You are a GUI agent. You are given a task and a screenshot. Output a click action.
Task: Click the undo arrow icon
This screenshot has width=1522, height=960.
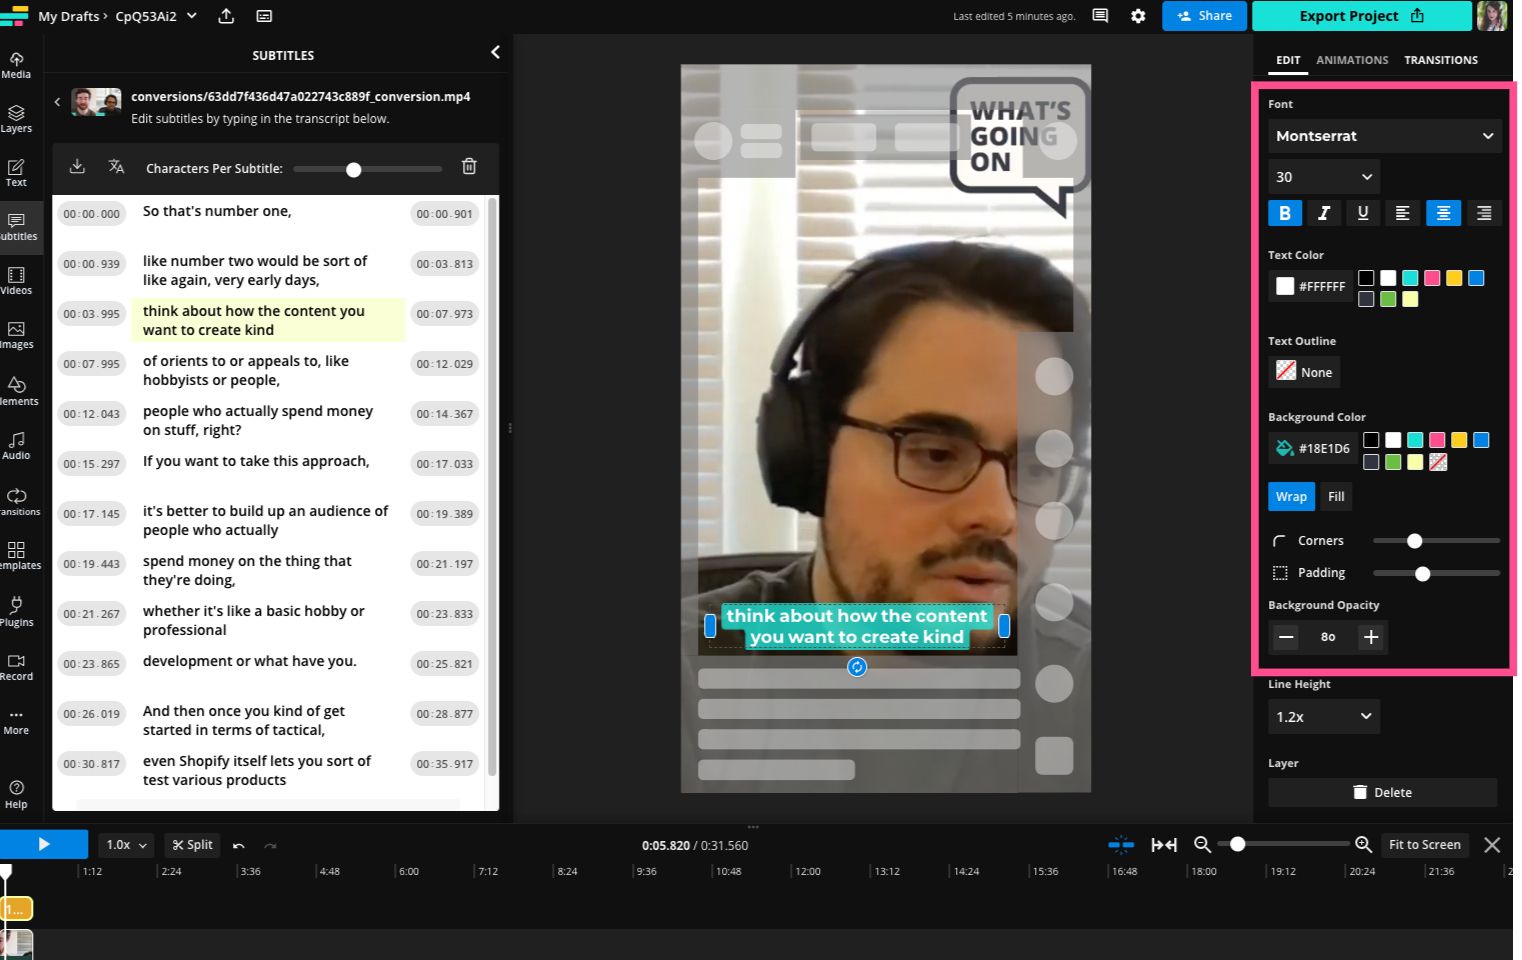pyautogui.click(x=239, y=845)
